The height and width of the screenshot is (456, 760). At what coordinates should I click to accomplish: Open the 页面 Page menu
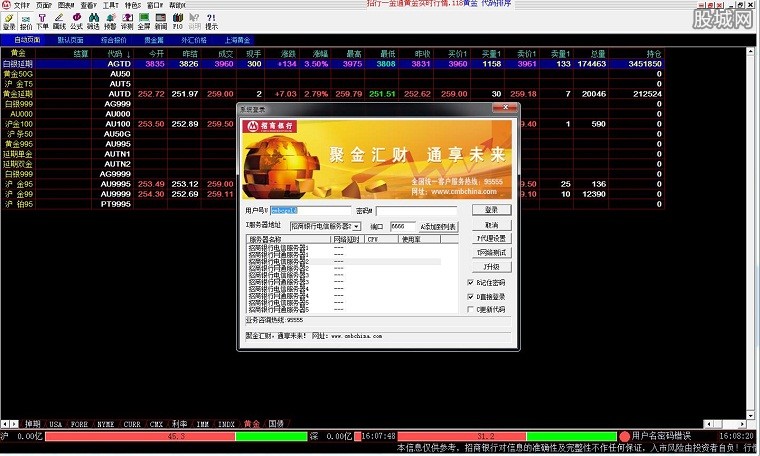(x=44, y=5)
